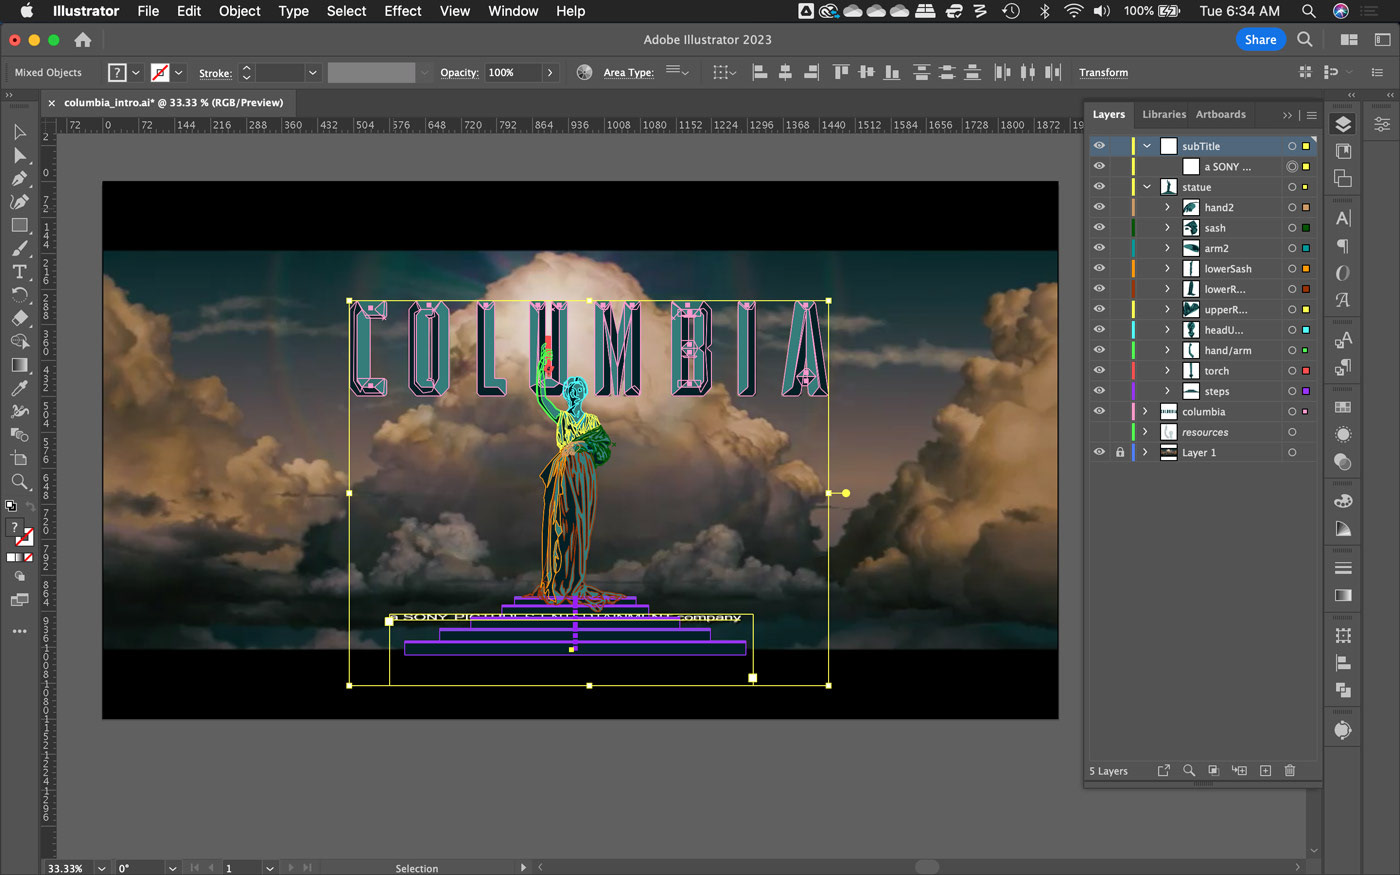Select the Pen tool

tap(19, 178)
